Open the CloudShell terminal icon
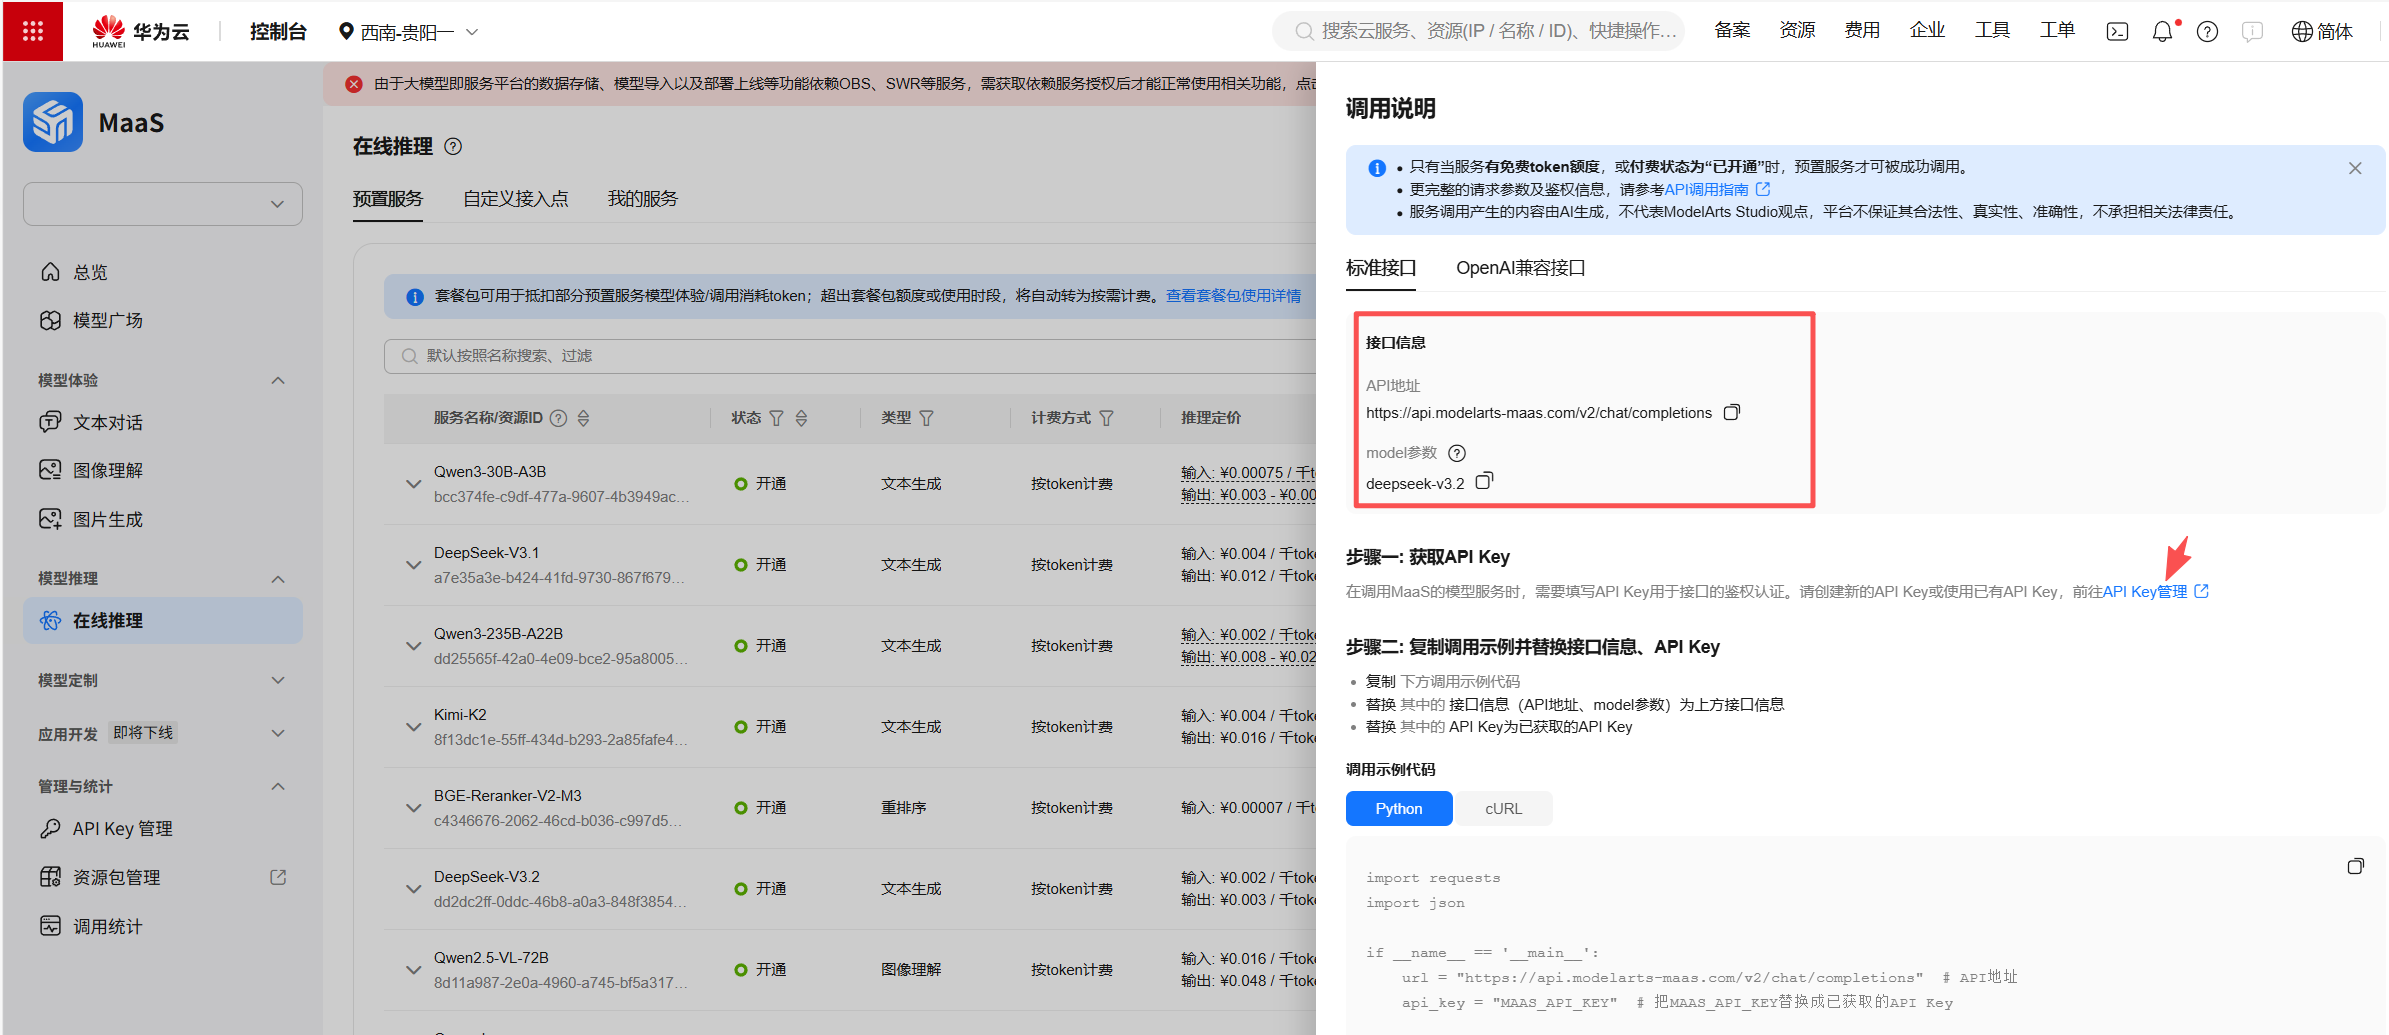The image size is (2389, 1035). pyautogui.click(x=2117, y=32)
